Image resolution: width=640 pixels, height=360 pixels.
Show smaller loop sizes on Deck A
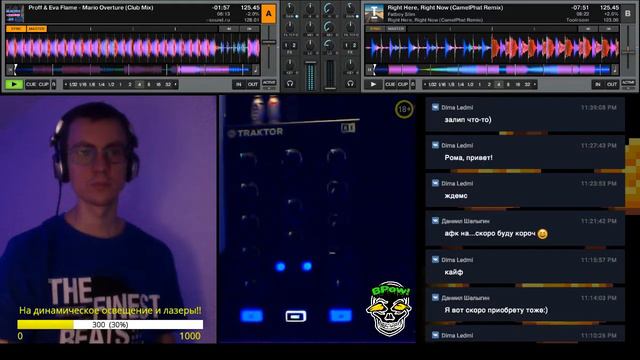[x=66, y=84]
